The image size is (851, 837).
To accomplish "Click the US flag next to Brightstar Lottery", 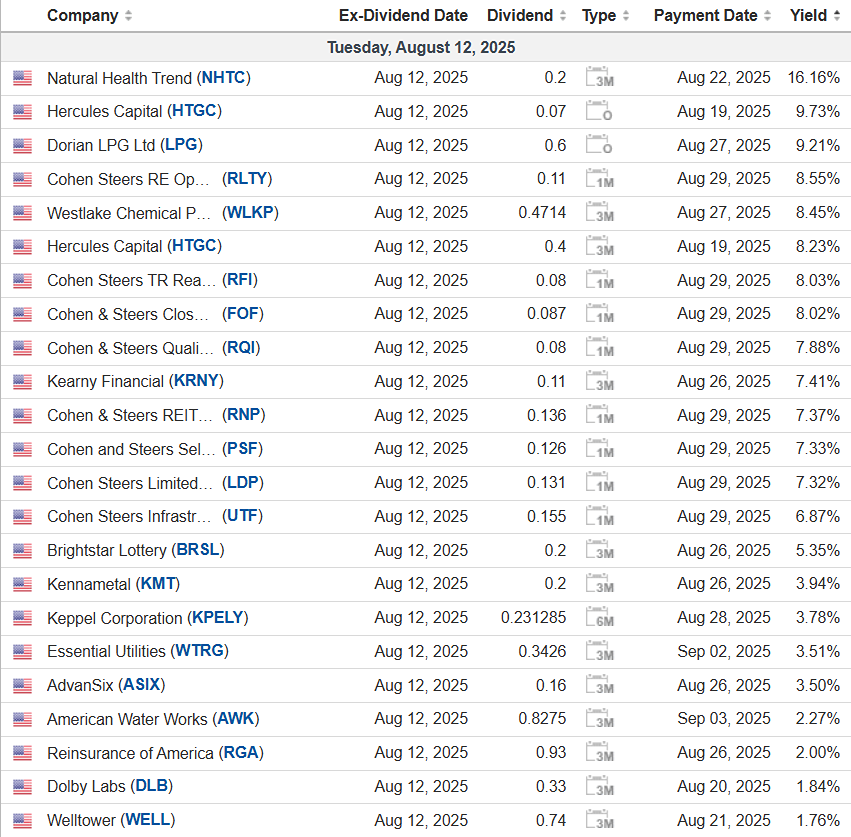I will (22, 551).
